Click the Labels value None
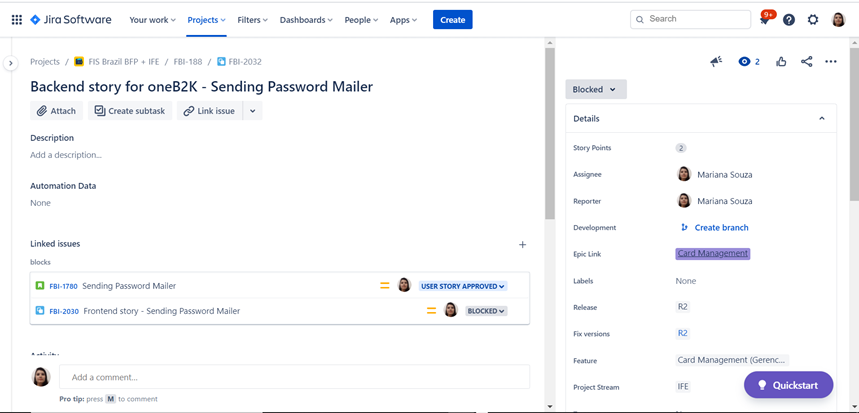 point(686,280)
